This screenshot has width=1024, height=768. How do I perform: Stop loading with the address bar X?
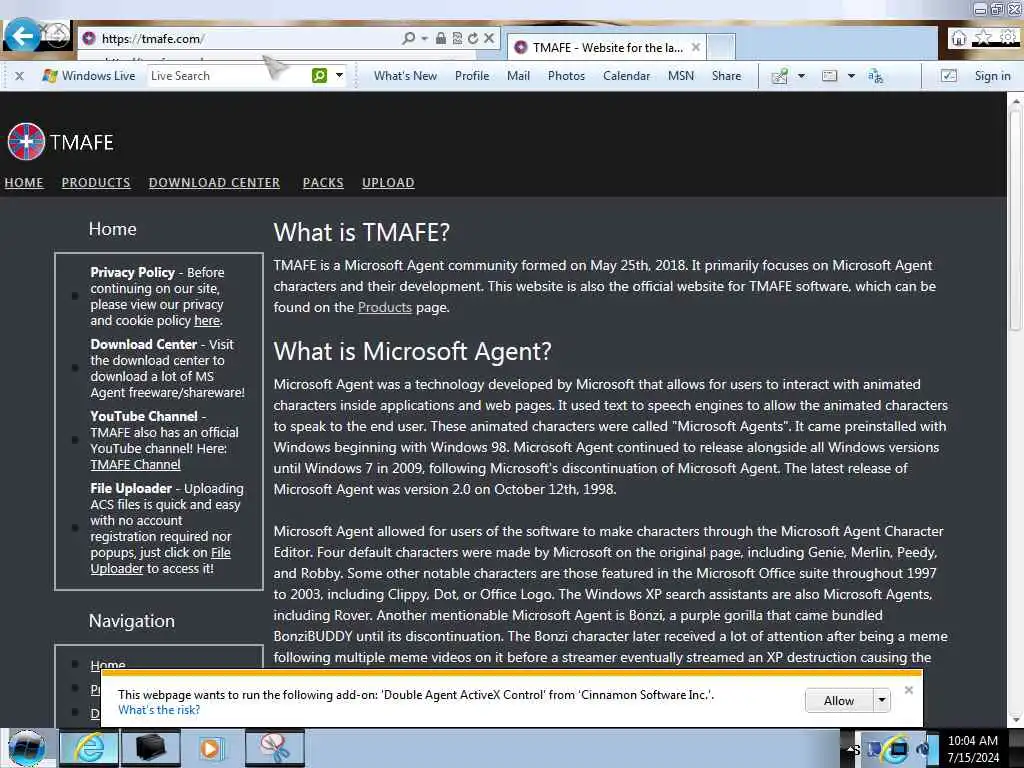(x=488, y=39)
